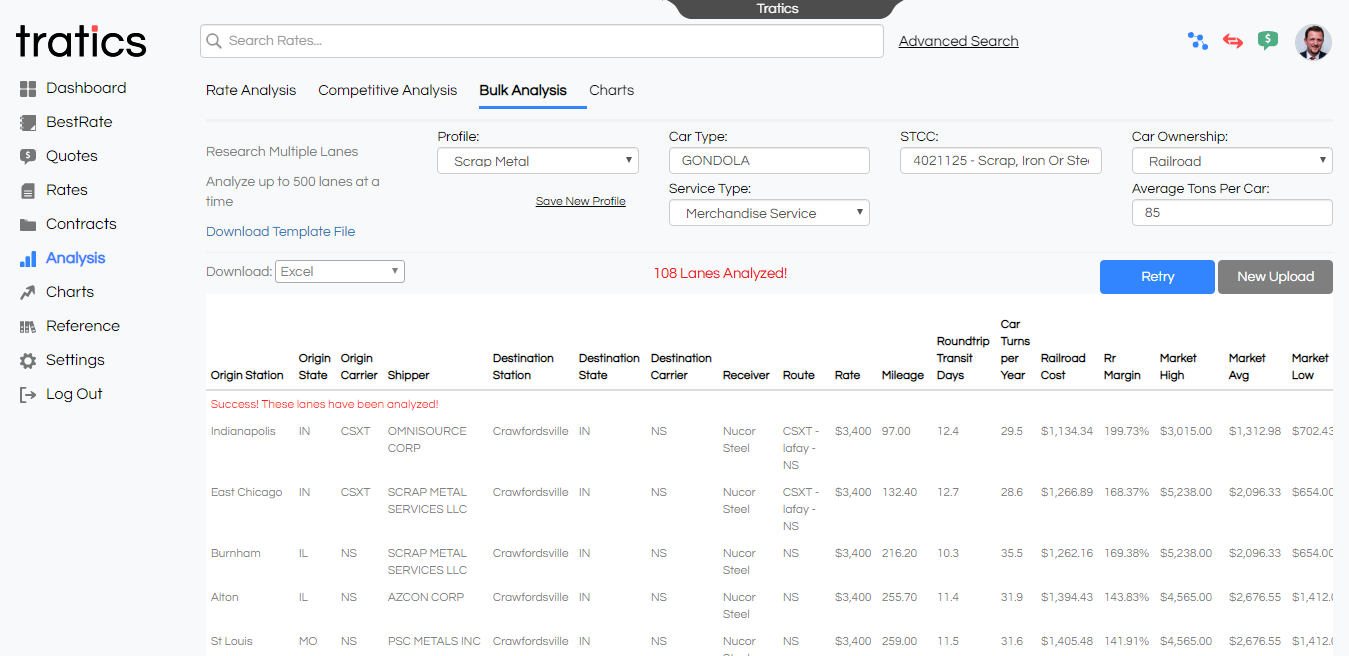Open Contracts via its folder icon
The width and height of the screenshot is (1349, 656).
(x=28, y=225)
